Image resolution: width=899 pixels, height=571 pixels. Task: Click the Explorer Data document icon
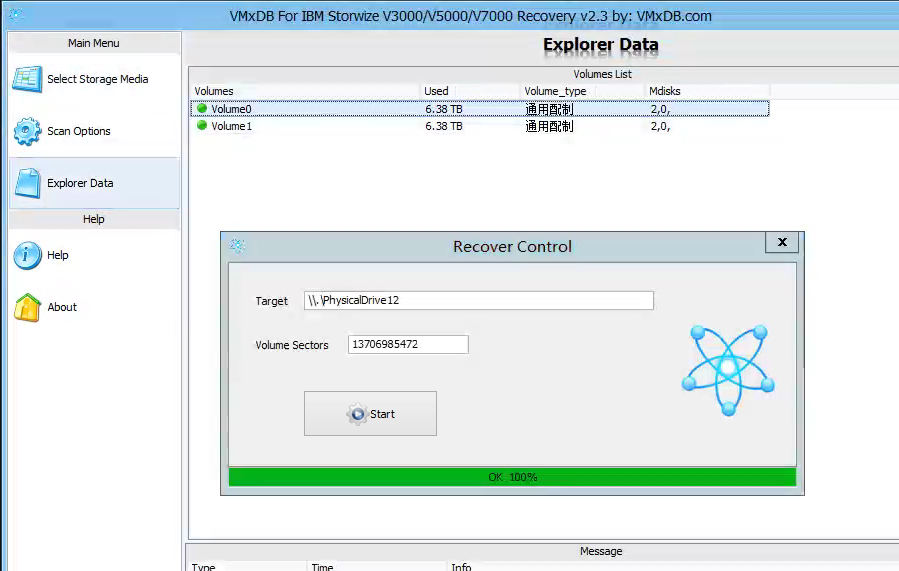coord(28,183)
